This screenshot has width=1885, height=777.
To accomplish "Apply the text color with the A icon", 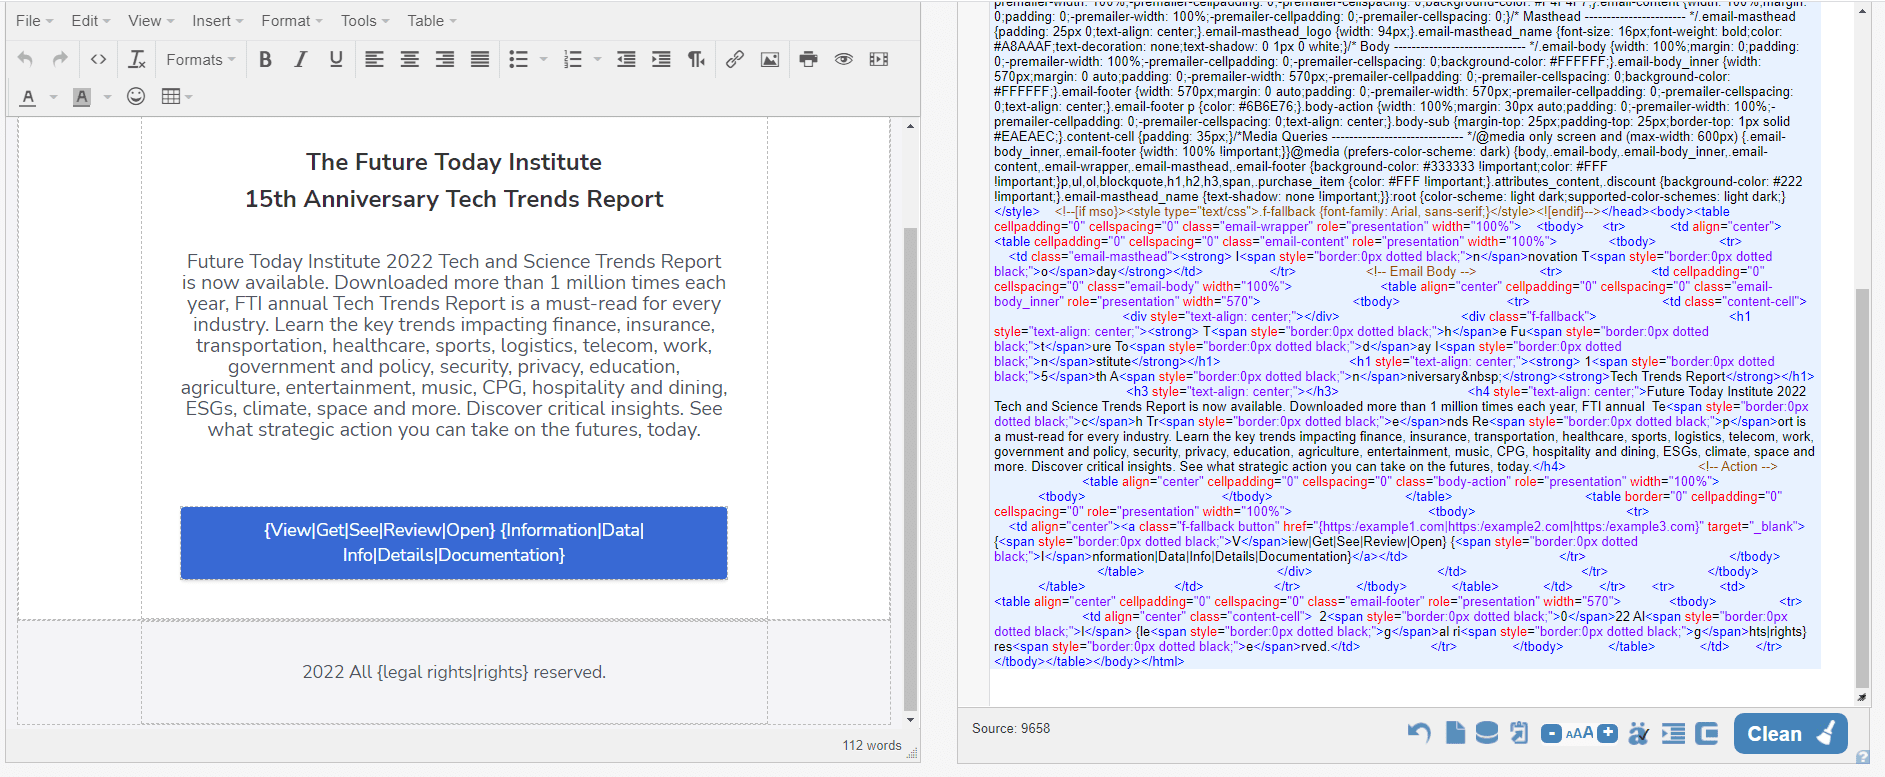I will (x=28, y=96).
